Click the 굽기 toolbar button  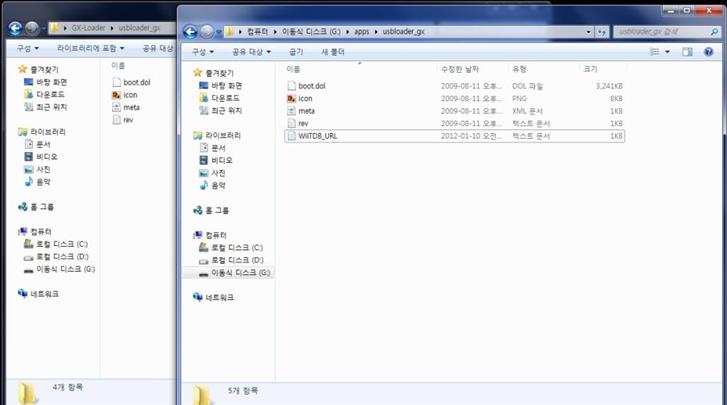pos(296,50)
